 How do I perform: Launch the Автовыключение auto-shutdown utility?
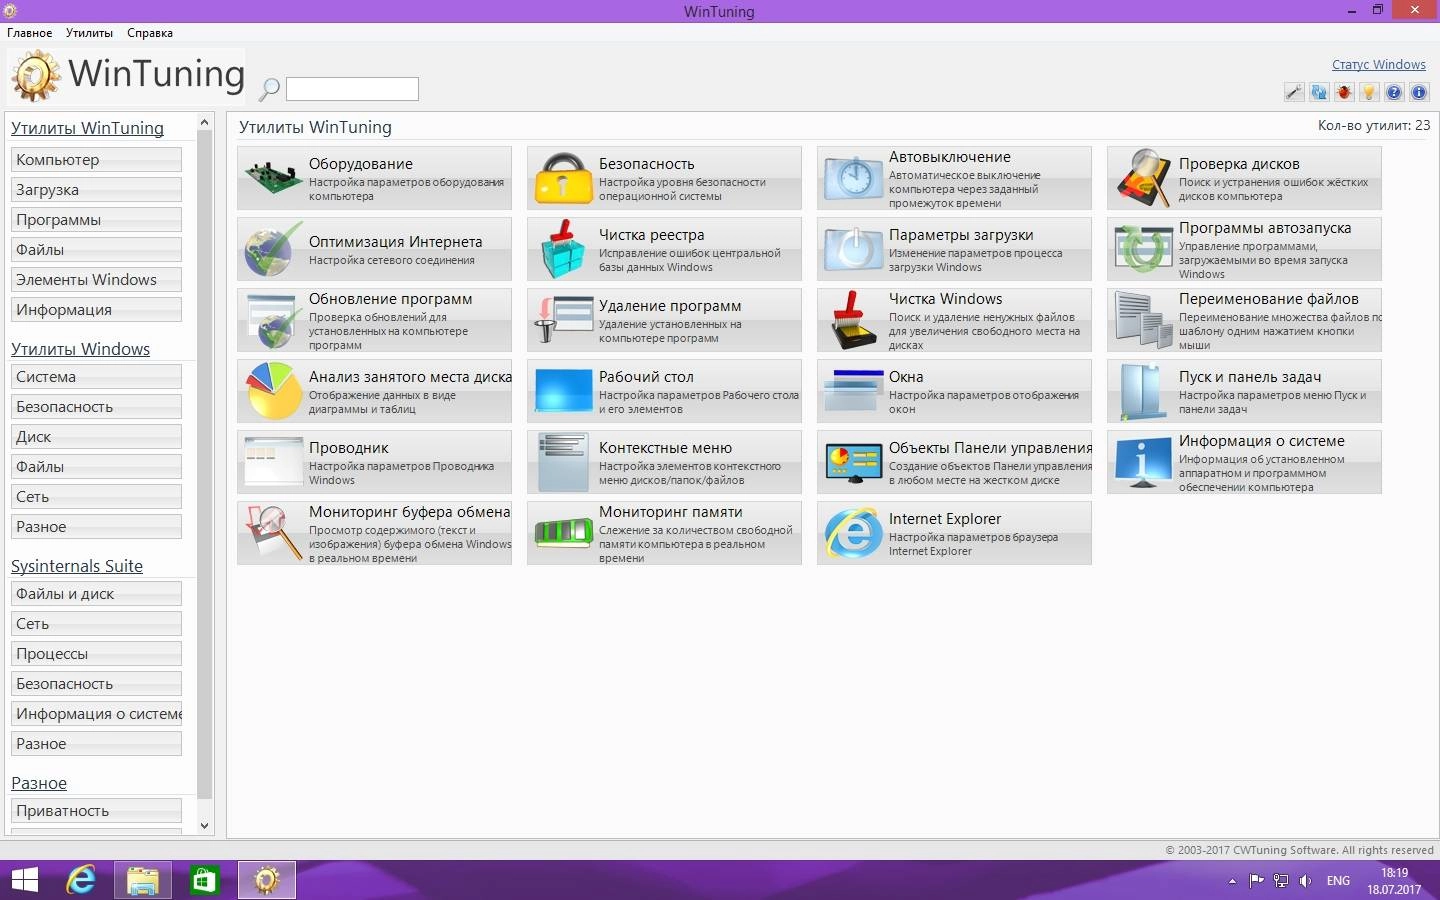point(954,178)
